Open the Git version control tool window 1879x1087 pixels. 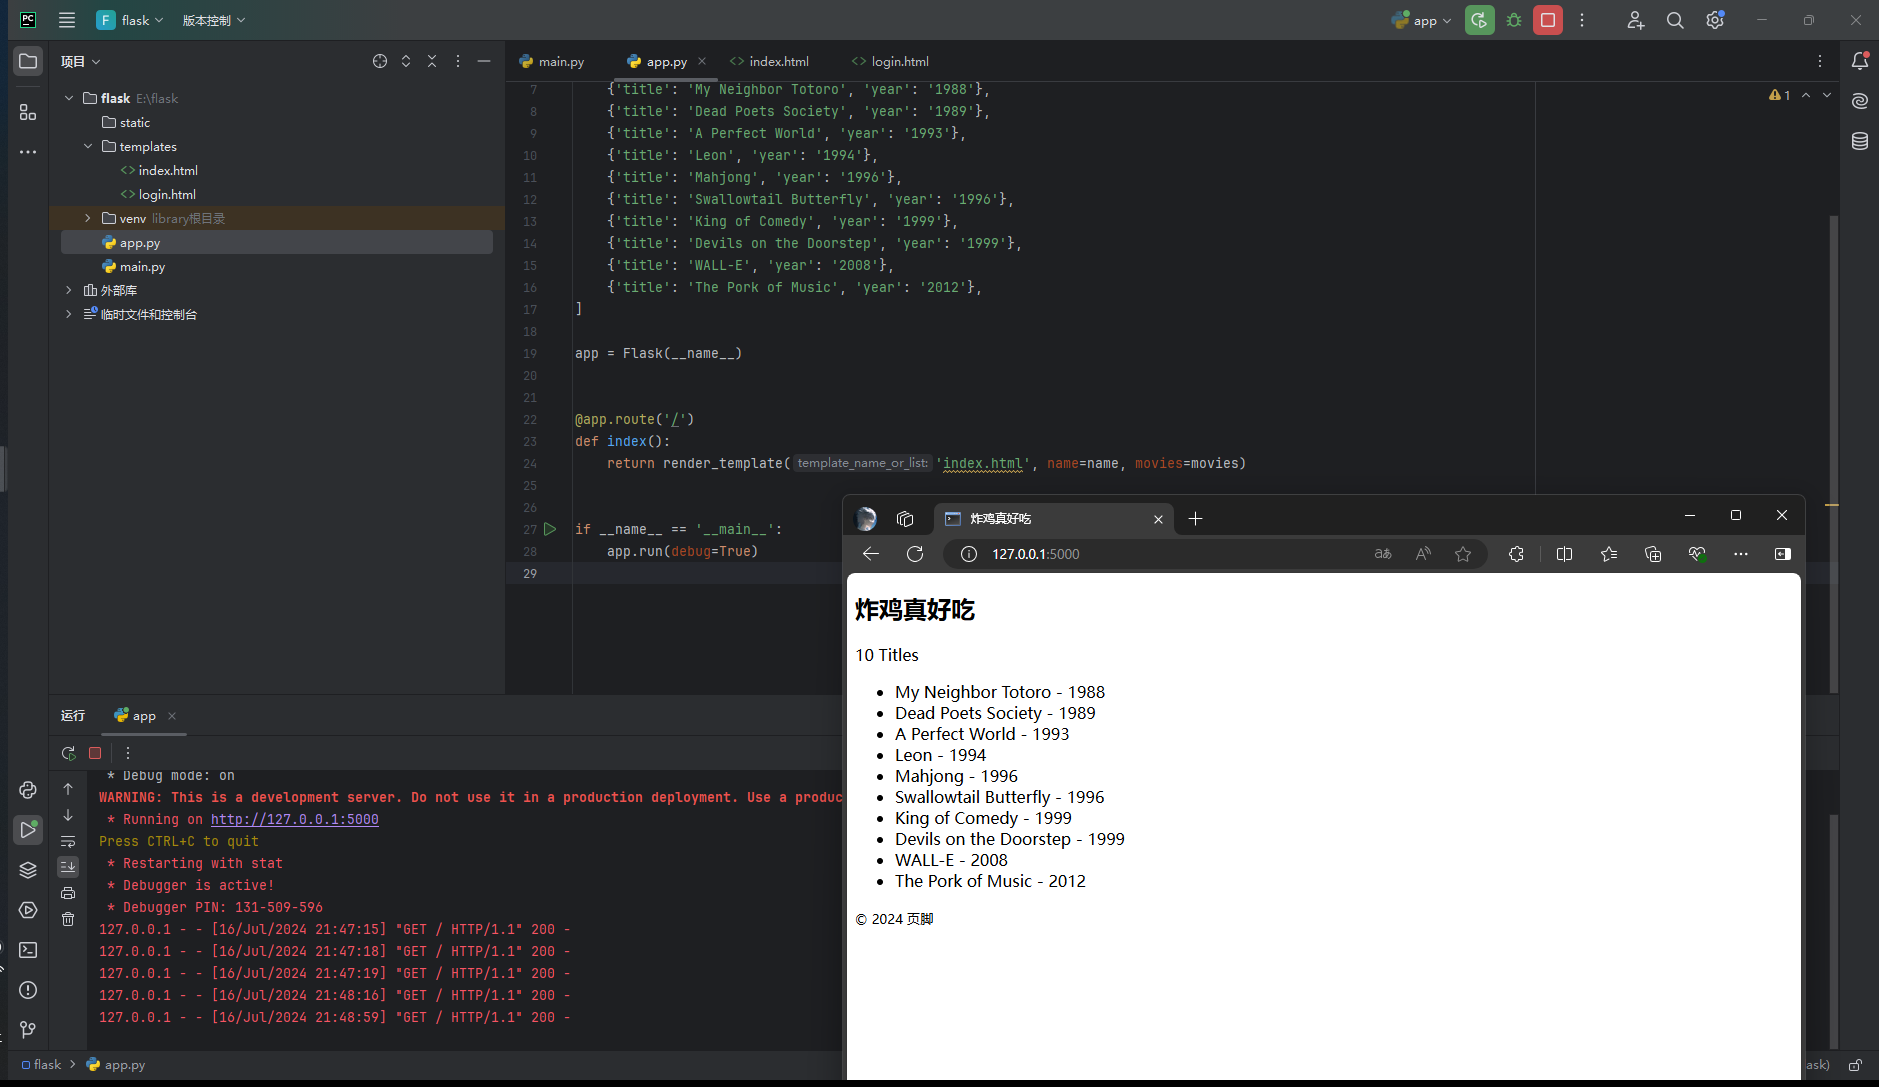[x=28, y=1029]
